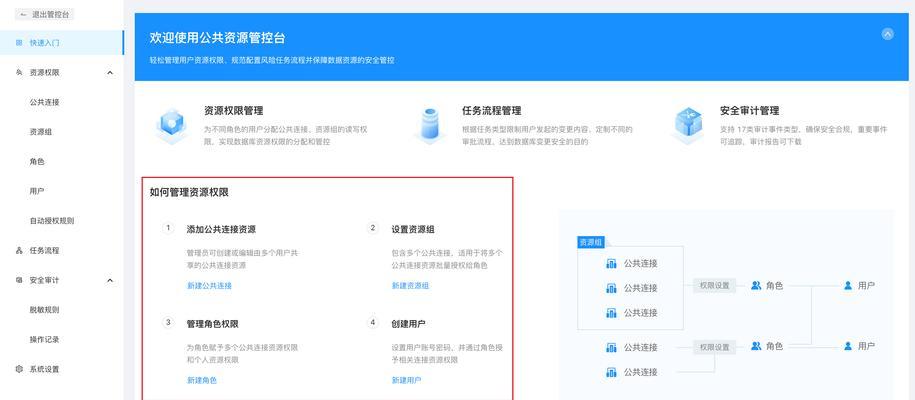Image resolution: width=915 pixels, height=400 pixels.
Task: Collapse the 安全审计 menu chevron
Action: point(110,280)
